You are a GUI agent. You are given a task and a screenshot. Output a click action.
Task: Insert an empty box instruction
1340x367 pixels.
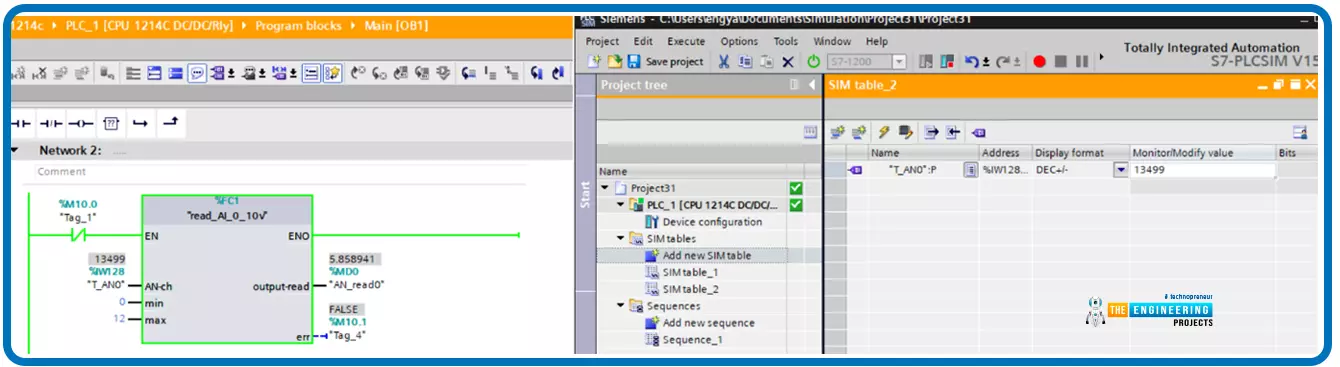(x=112, y=124)
